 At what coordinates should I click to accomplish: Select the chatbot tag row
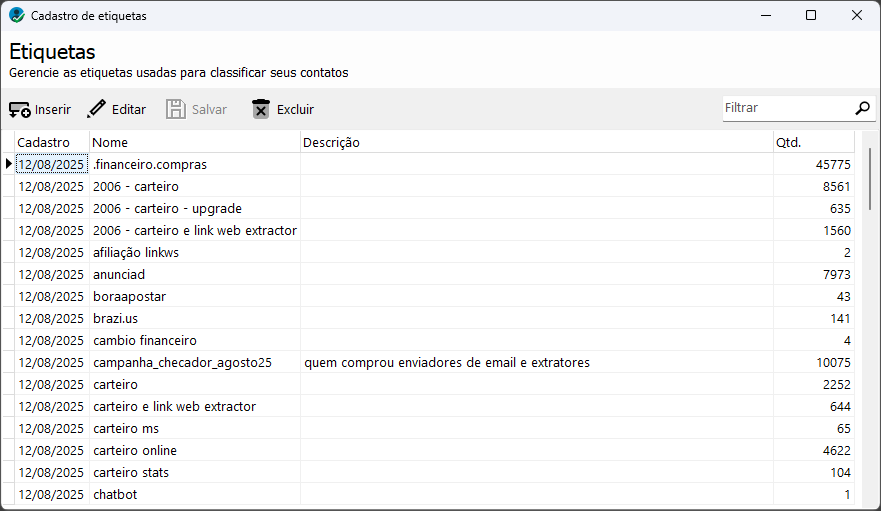point(435,494)
